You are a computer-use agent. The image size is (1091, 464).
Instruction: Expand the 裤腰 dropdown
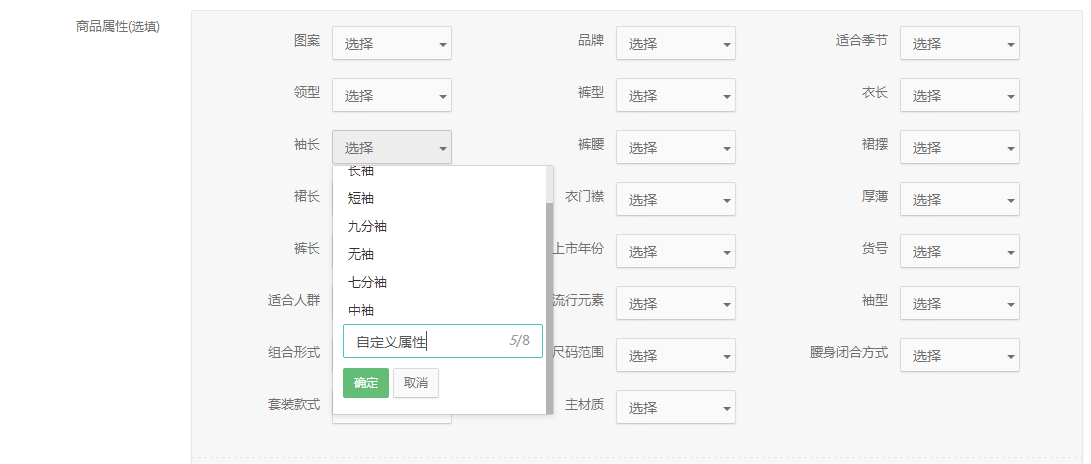(x=675, y=147)
